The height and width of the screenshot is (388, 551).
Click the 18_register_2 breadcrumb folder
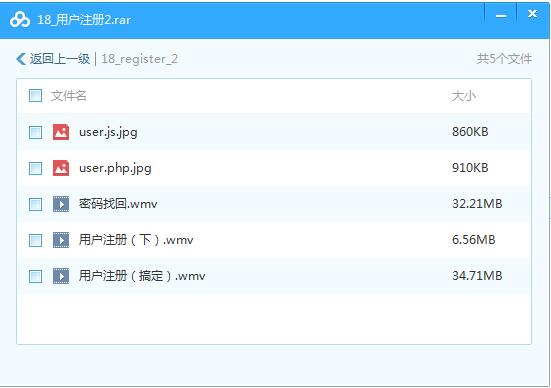point(140,59)
